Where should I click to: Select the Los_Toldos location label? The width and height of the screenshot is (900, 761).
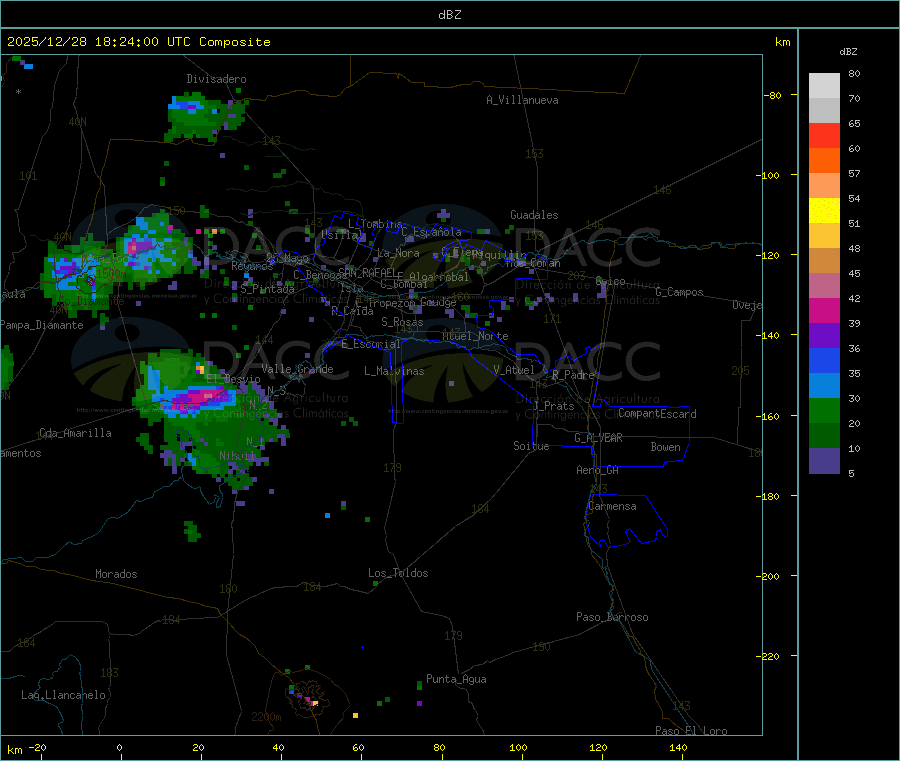[398, 573]
